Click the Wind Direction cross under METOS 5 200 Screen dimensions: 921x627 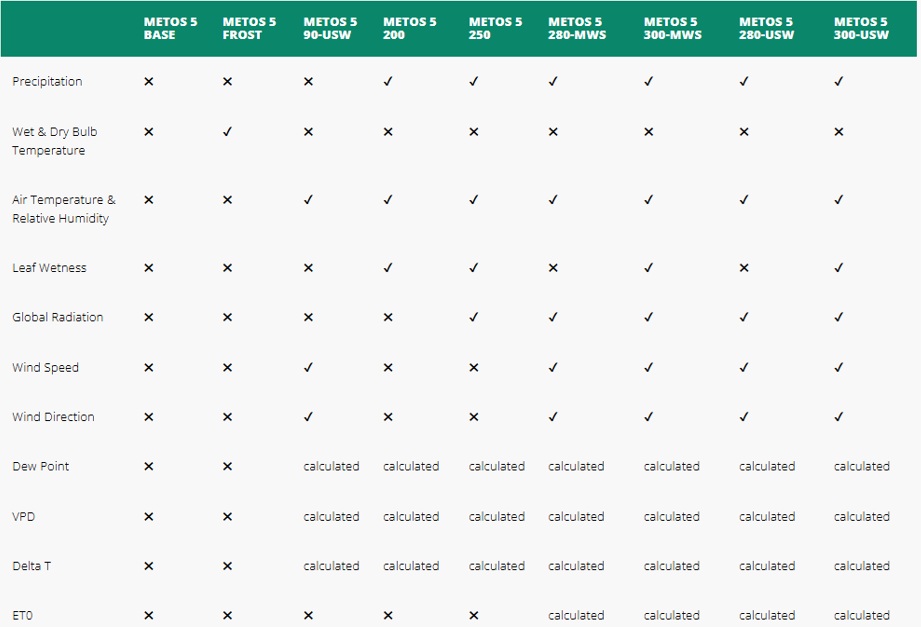[388, 417]
